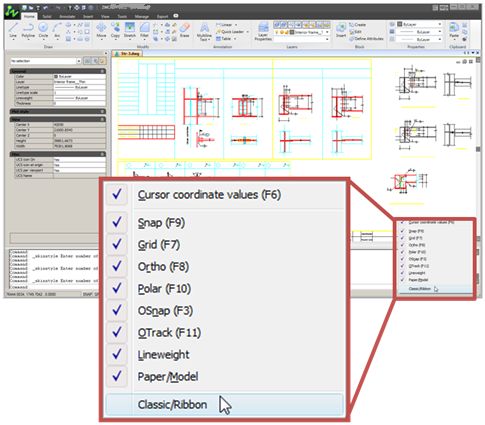This screenshot has width=485, height=425.
Task: Expand the Line tool dropdown arrow
Action: [x=13, y=40]
